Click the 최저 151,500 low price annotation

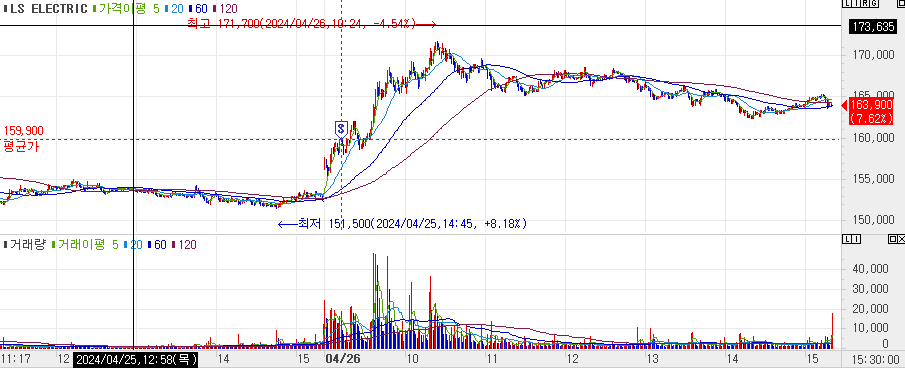coord(403,223)
